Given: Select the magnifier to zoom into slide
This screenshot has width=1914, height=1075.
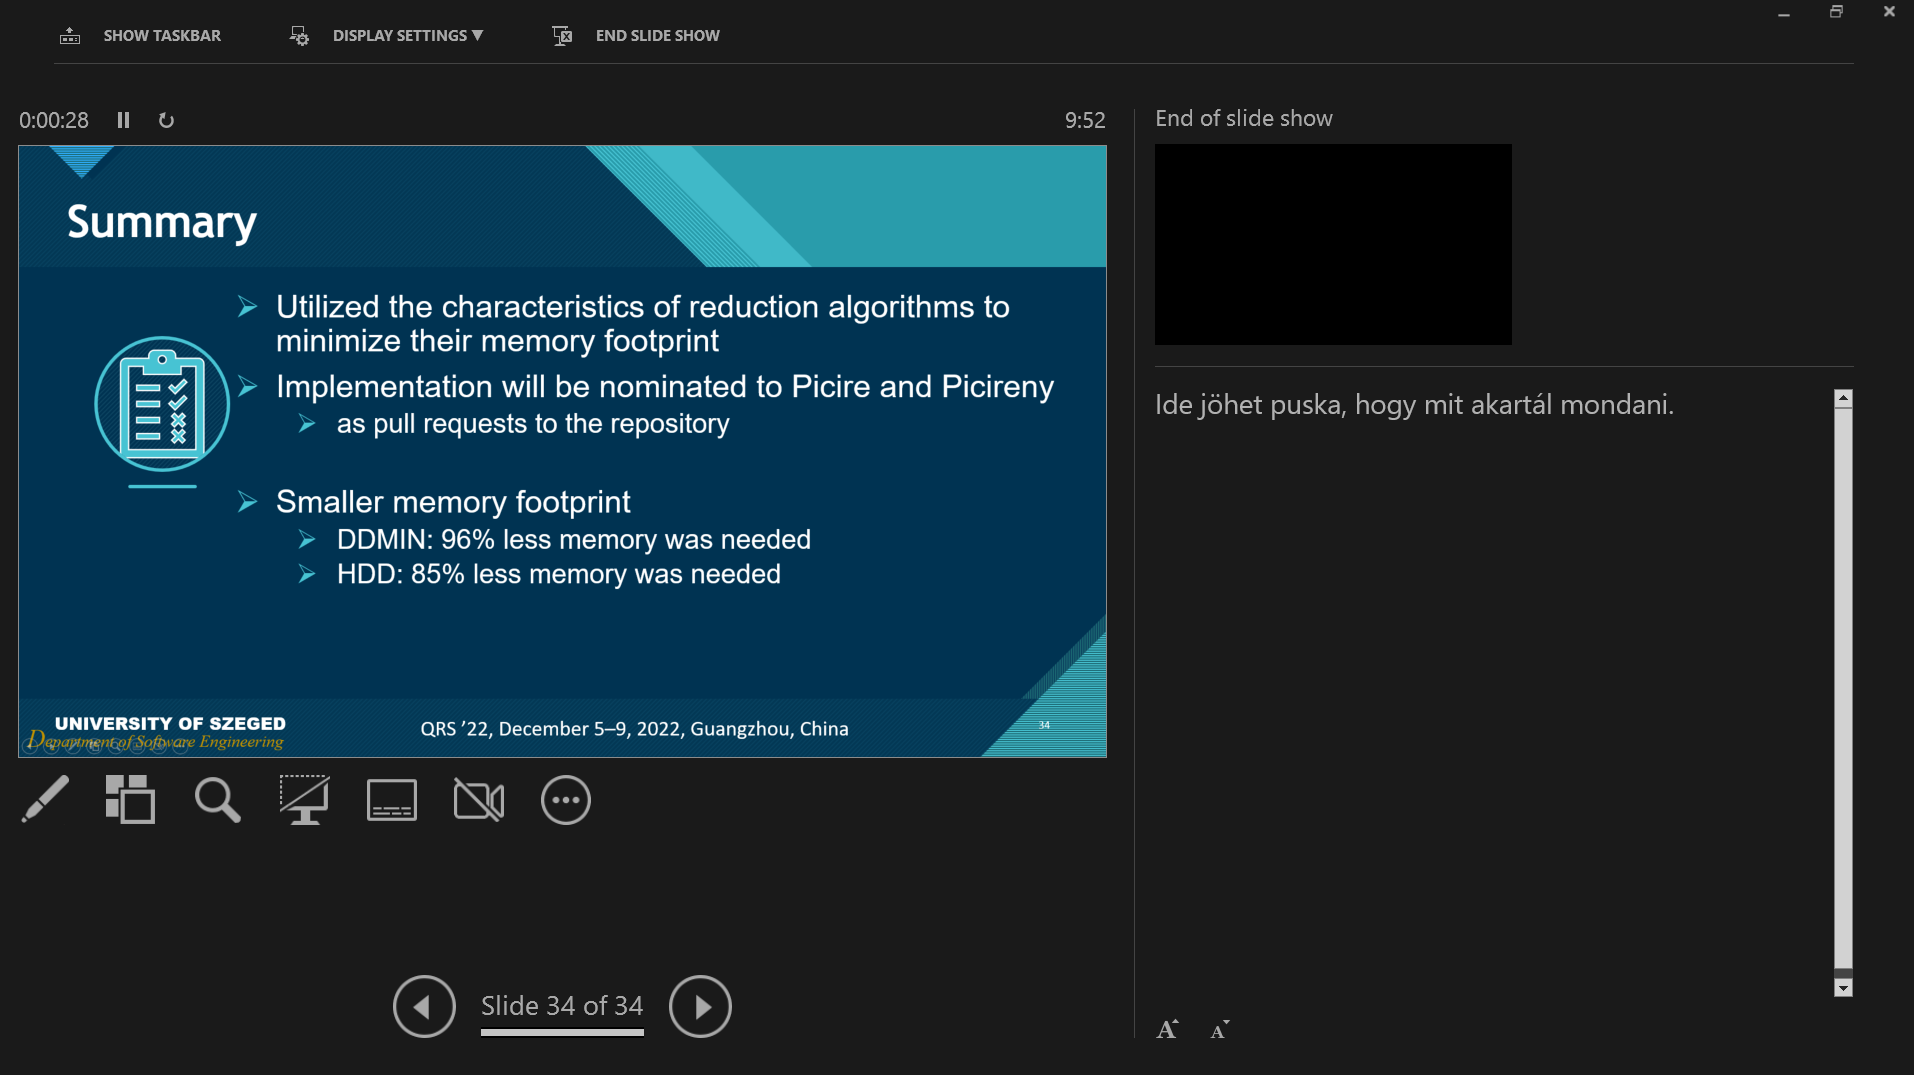Looking at the screenshot, I should [x=218, y=800].
